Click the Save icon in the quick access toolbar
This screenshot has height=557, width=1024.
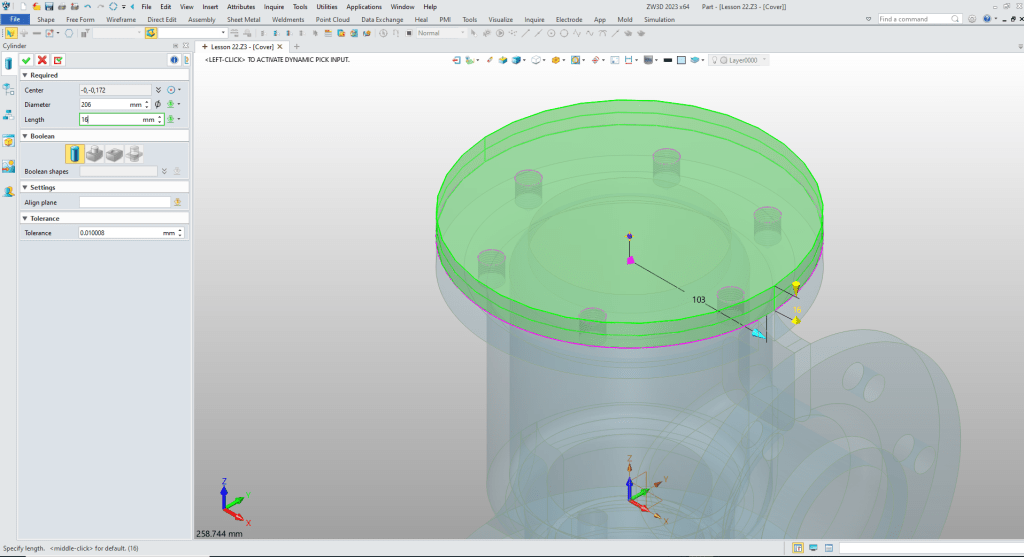(49, 6)
